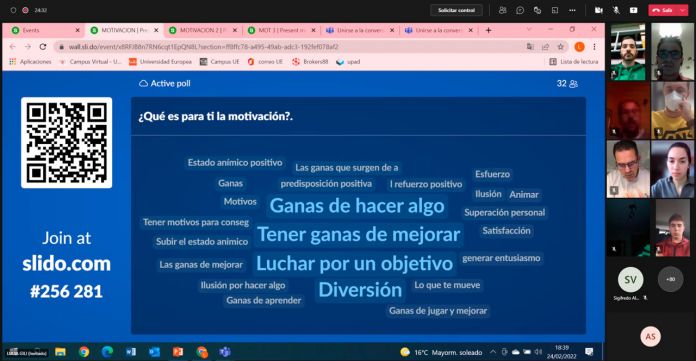Show the meeting participants panel

point(502,10)
